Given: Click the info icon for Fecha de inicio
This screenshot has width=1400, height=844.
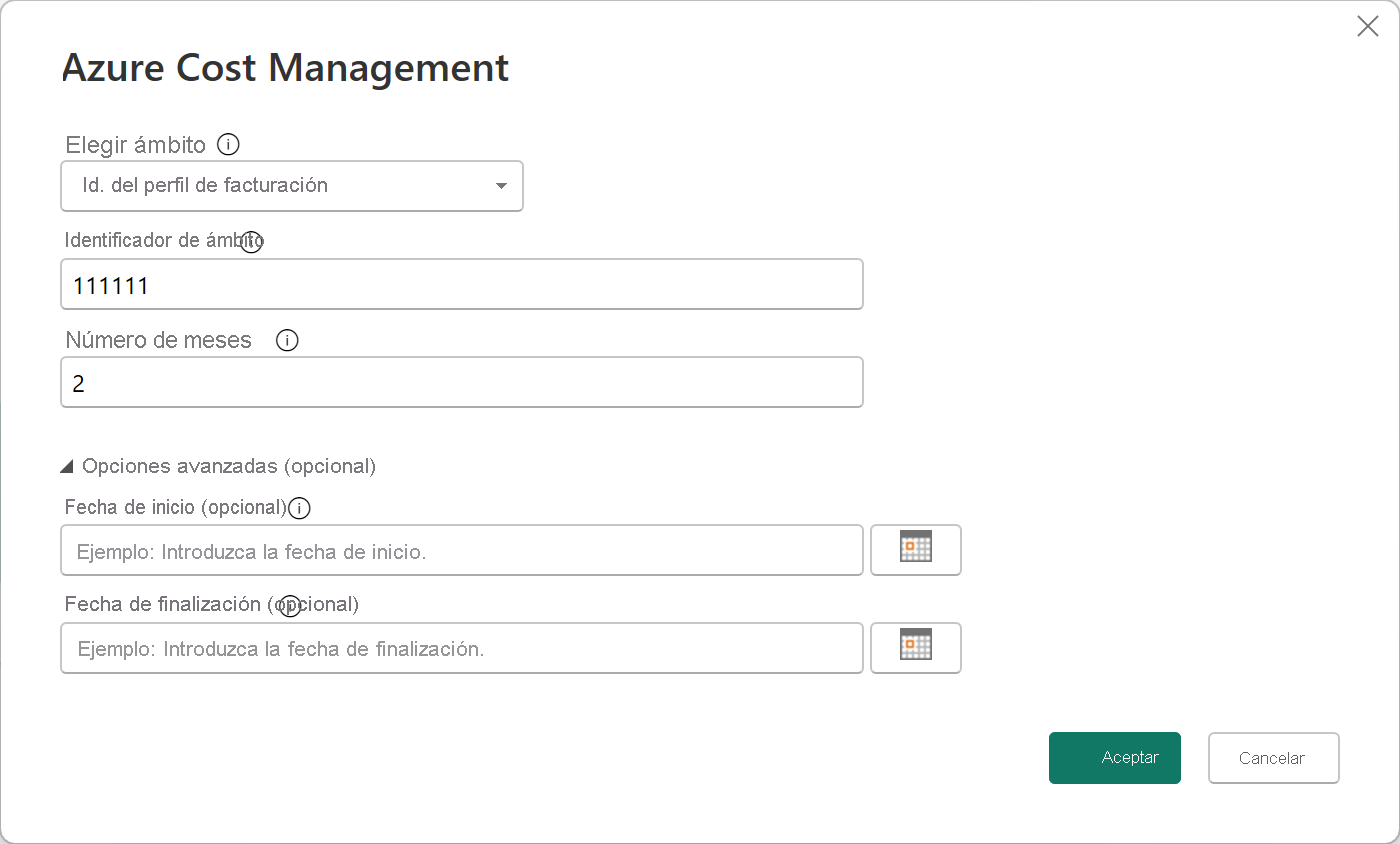Looking at the screenshot, I should [299, 508].
